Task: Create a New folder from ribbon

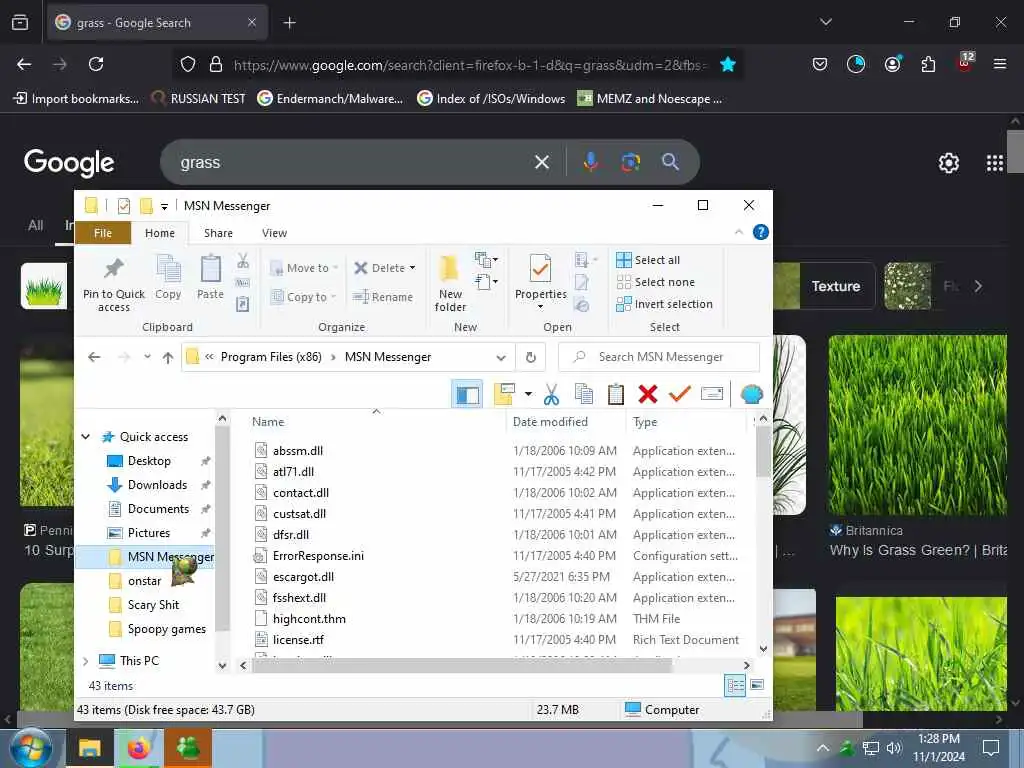Action: 450,282
